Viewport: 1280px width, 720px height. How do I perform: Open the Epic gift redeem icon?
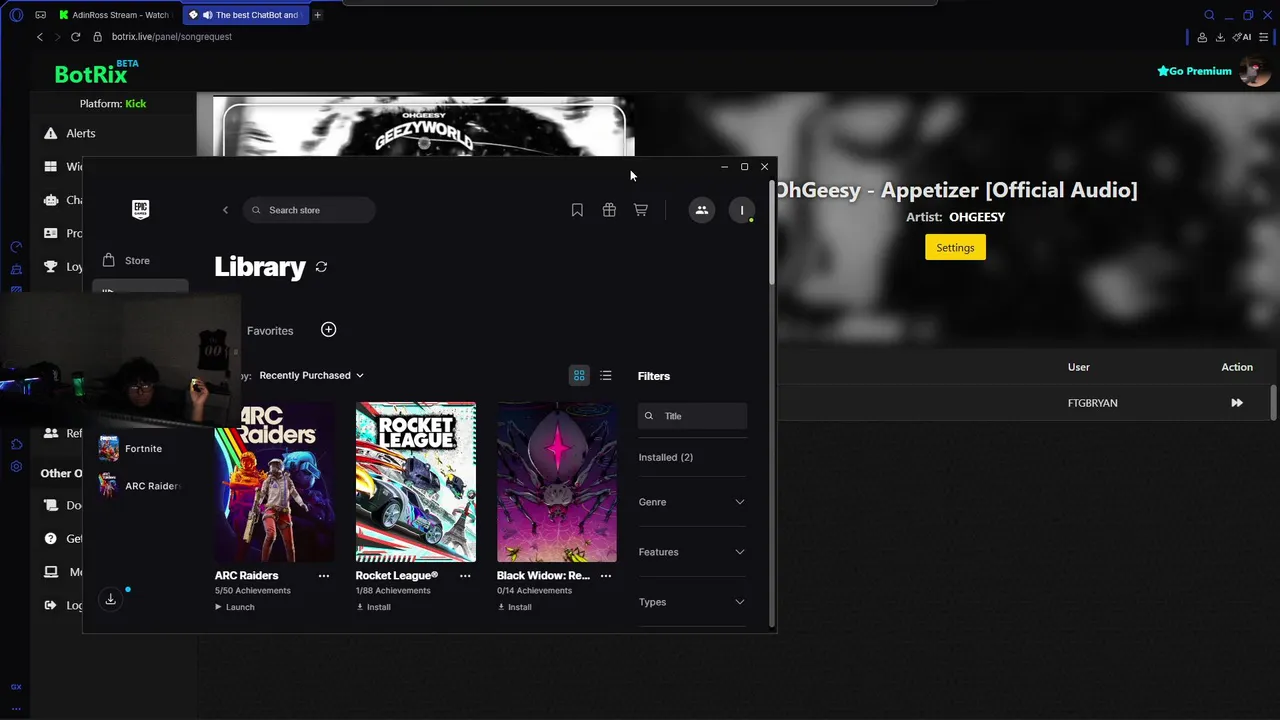tap(609, 210)
